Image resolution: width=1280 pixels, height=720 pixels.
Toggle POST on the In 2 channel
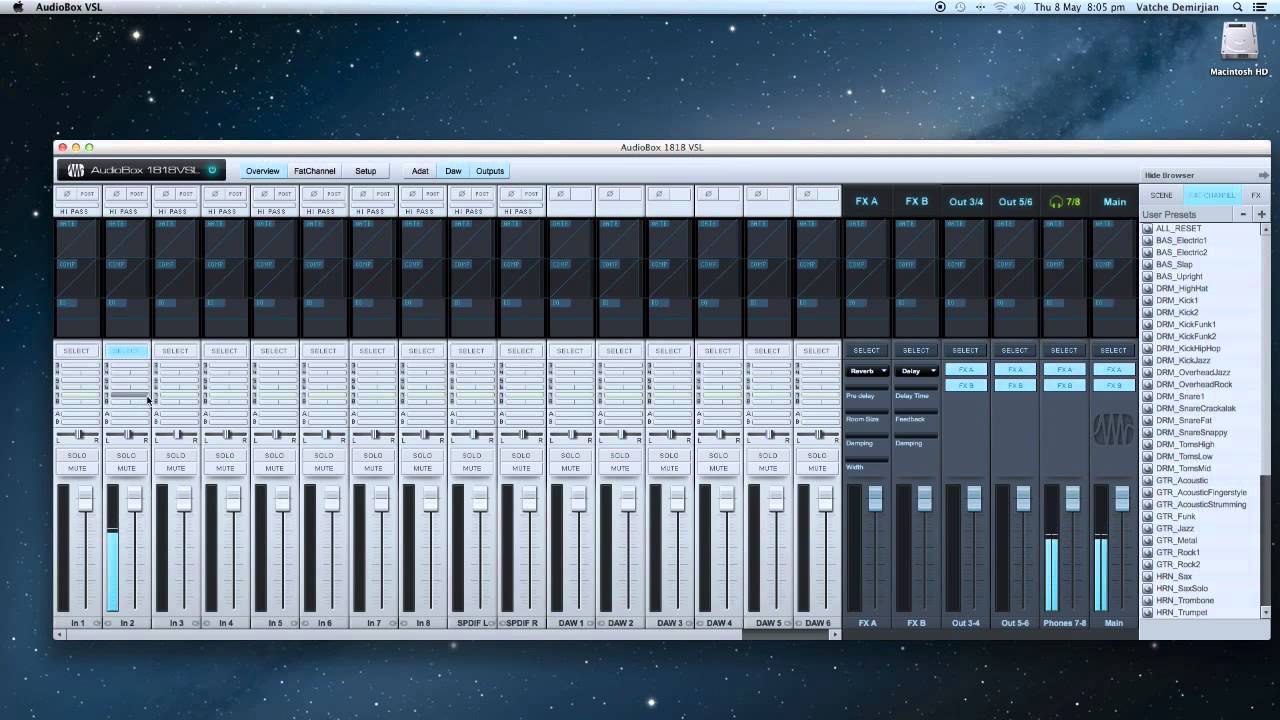[x=136, y=194]
